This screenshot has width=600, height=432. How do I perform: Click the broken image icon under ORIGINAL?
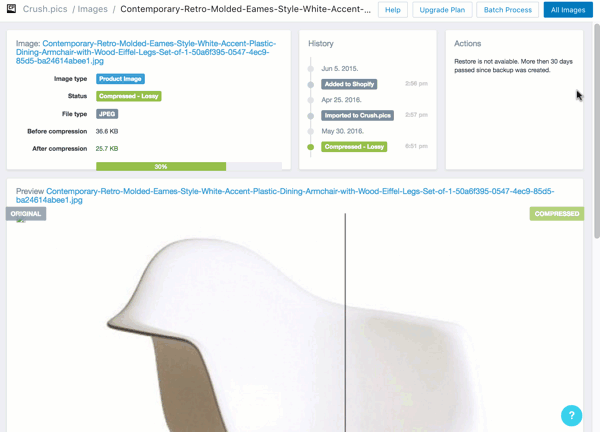point(21,220)
